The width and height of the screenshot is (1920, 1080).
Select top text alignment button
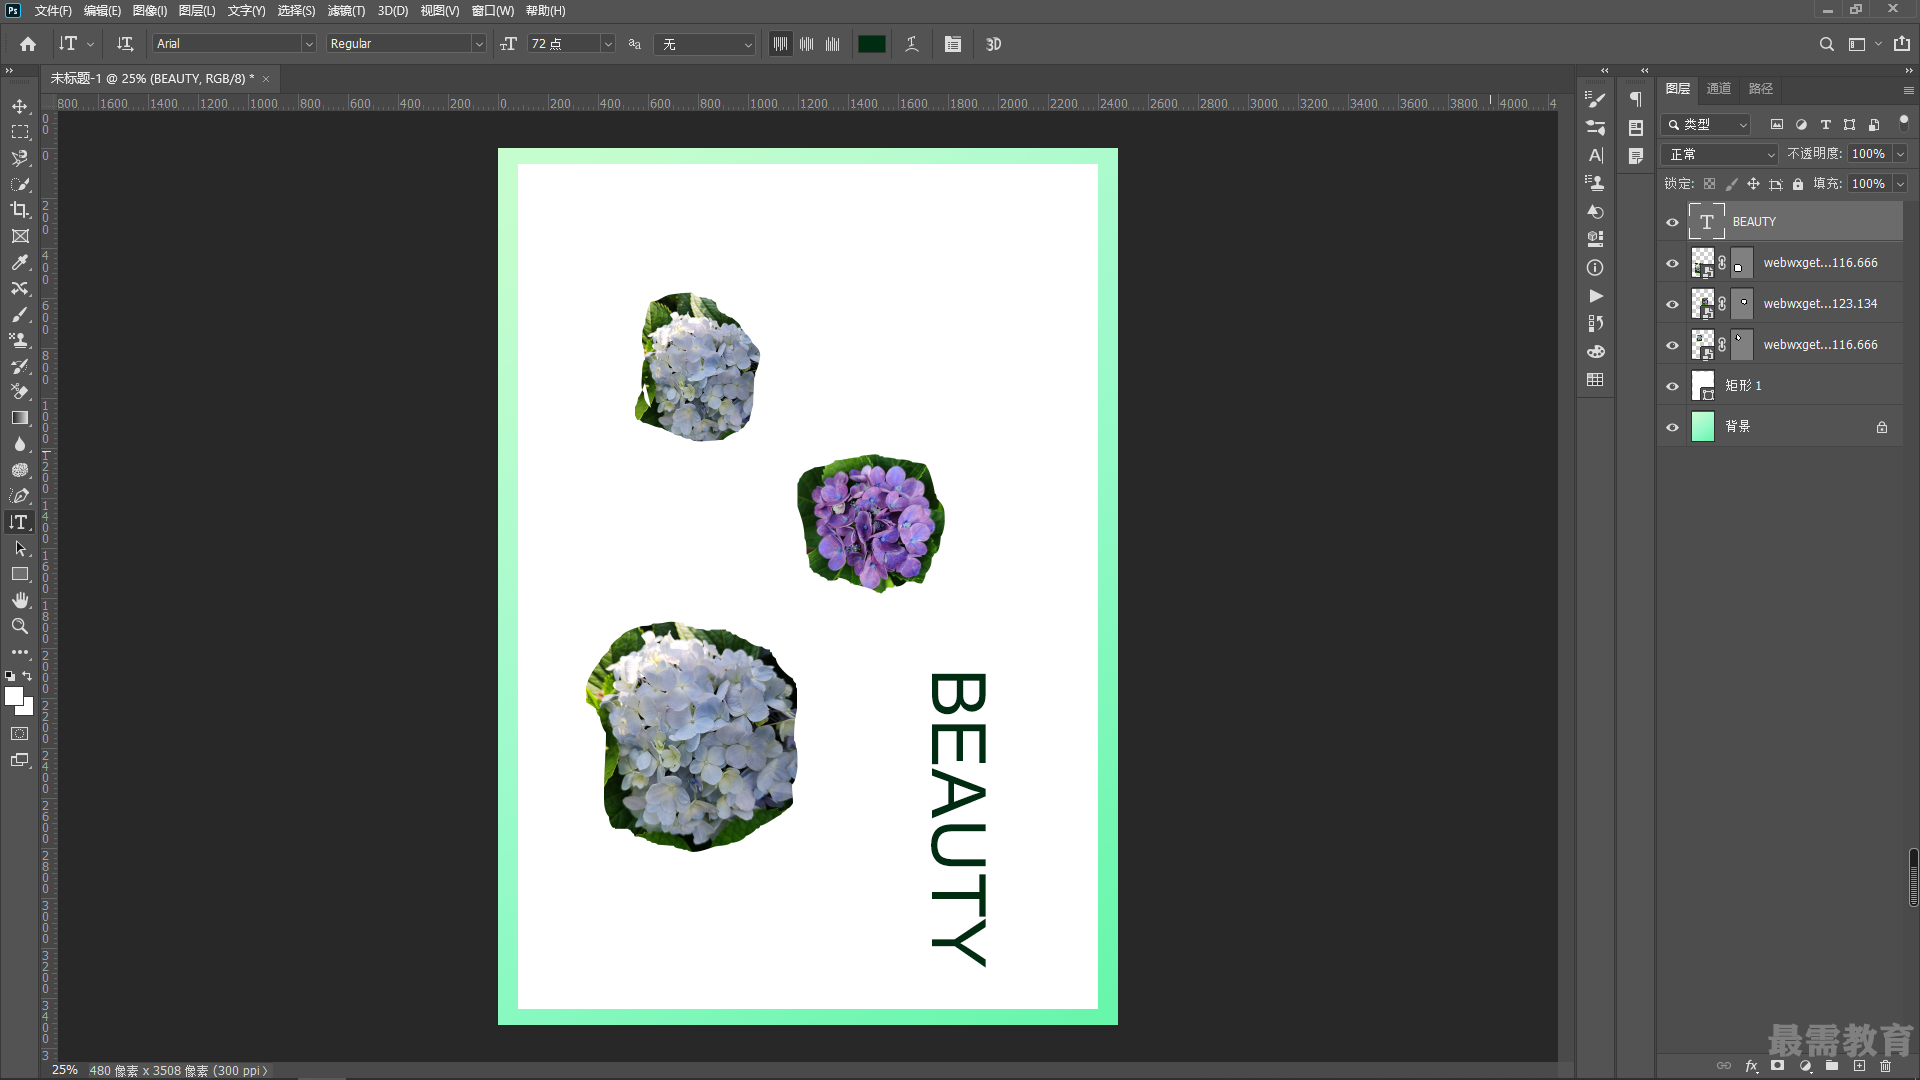point(781,44)
